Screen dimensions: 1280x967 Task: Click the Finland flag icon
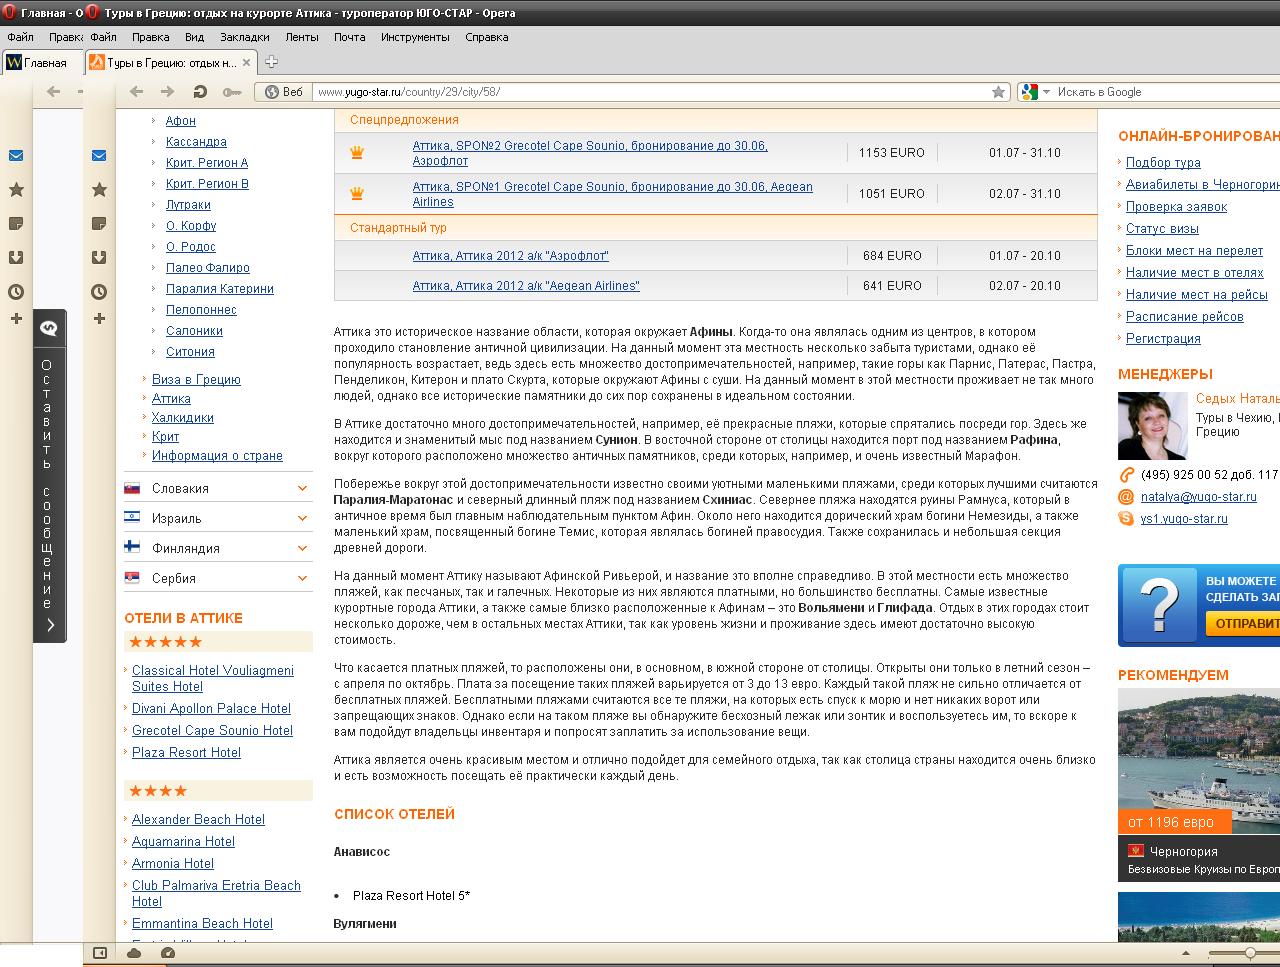(132, 548)
